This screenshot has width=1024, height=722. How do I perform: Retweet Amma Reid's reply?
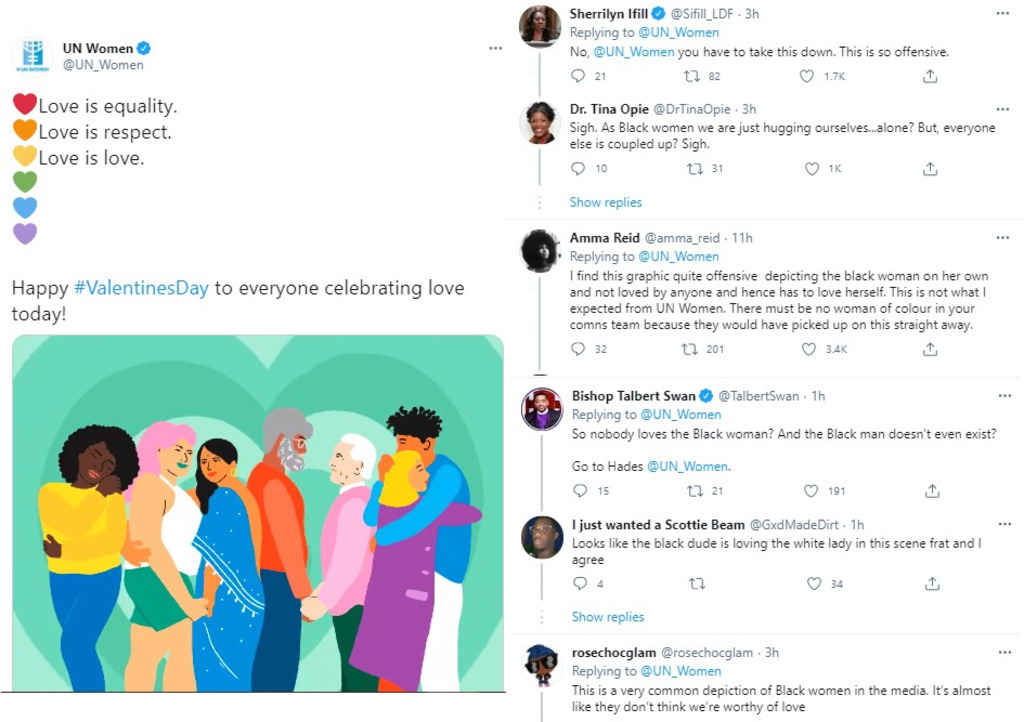pos(691,349)
